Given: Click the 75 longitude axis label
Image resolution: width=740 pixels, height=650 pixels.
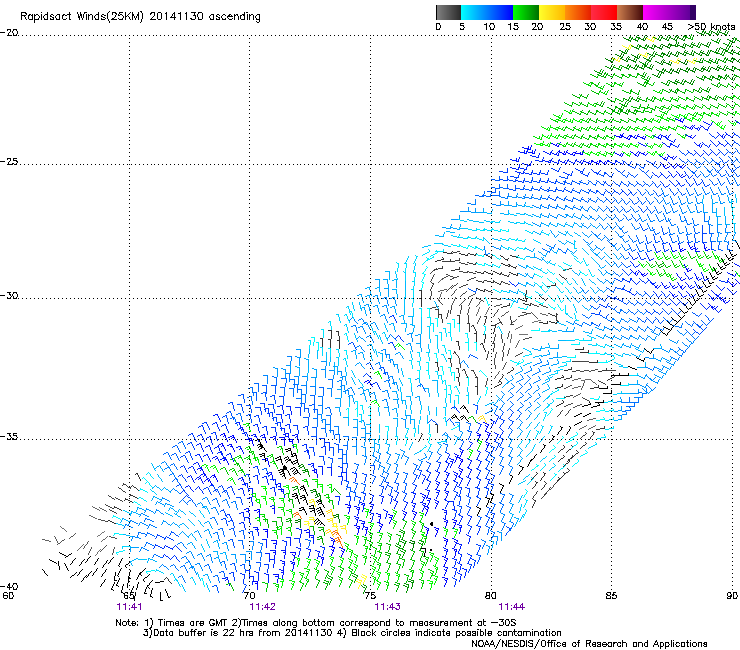Looking at the screenshot, I should click(370, 595).
